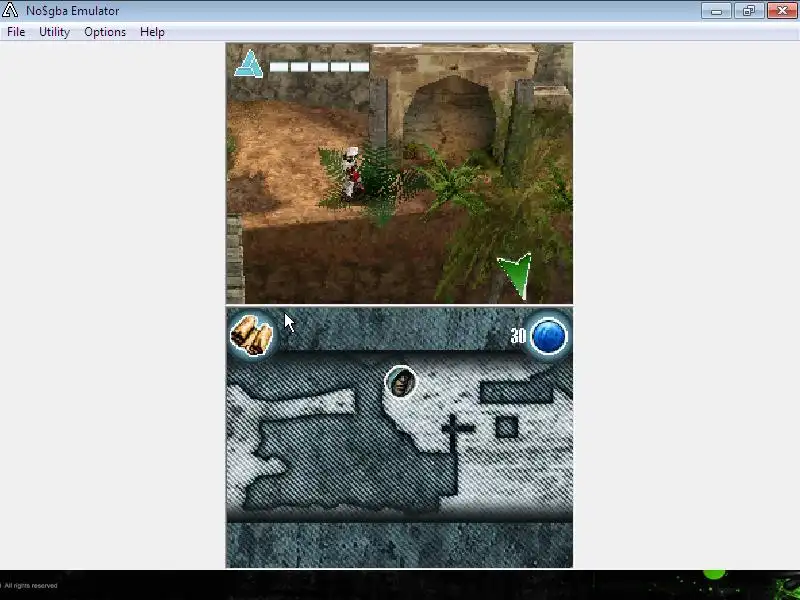This screenshot has width=800, height=600.
Task: Tap the small square building on map
Action: (x=507, y=427)
